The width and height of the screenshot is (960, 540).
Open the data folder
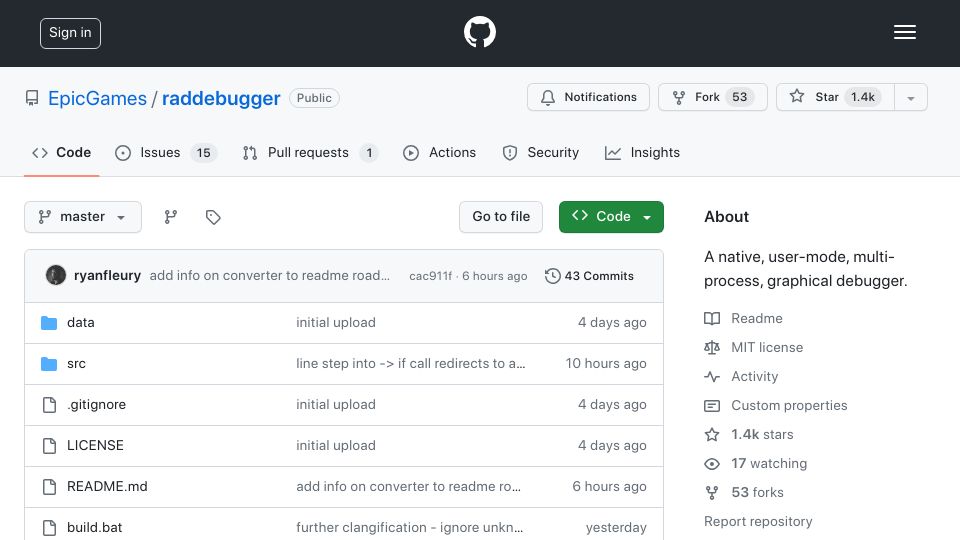(81, 323)
